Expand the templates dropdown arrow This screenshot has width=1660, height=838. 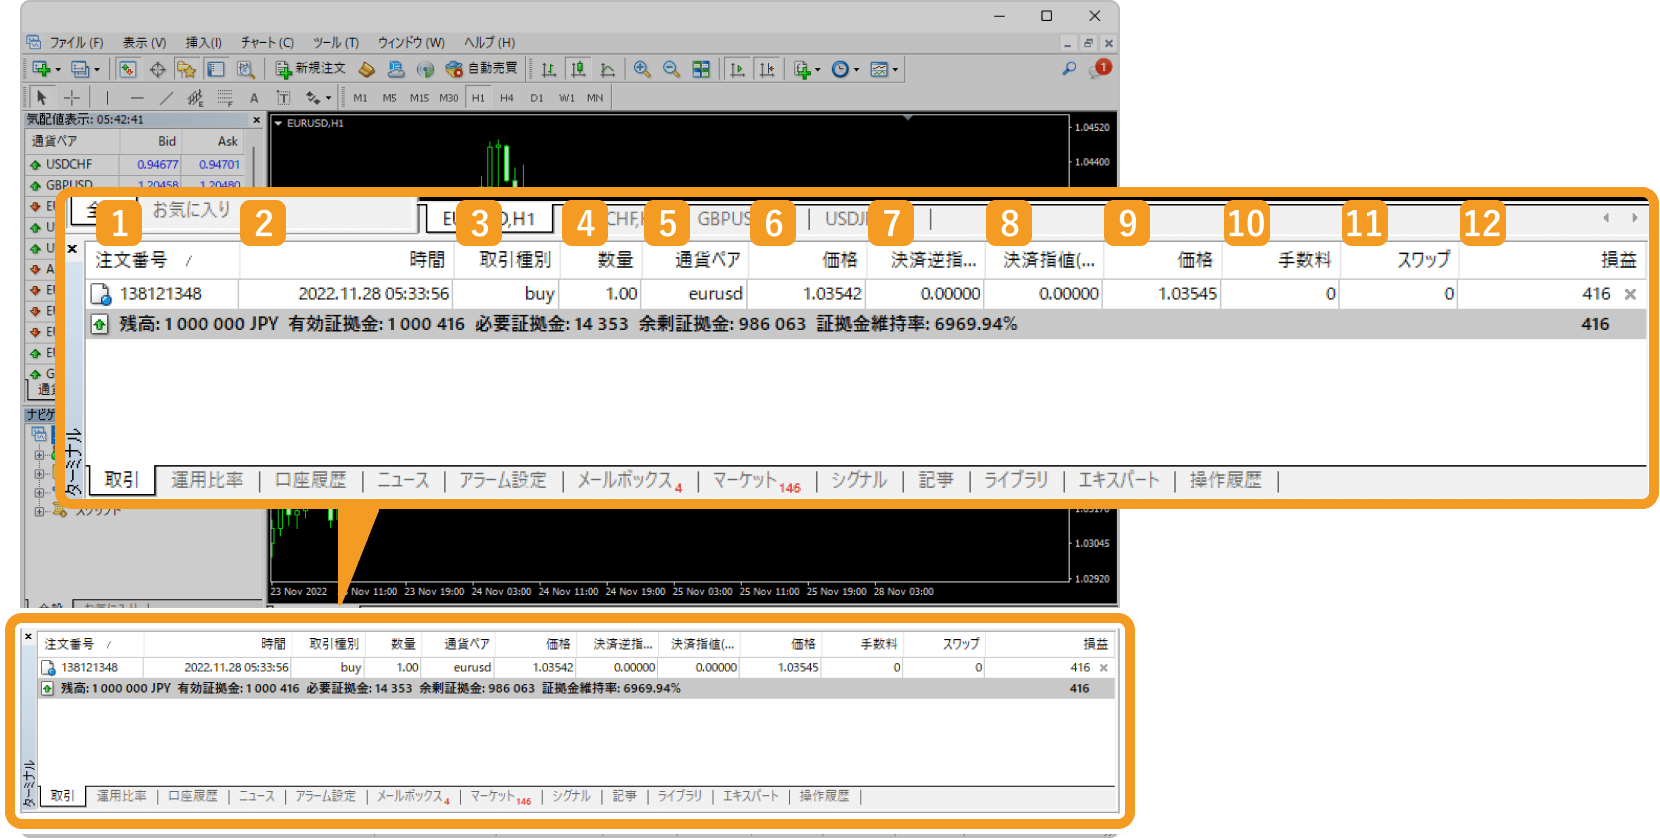(895, 70)
